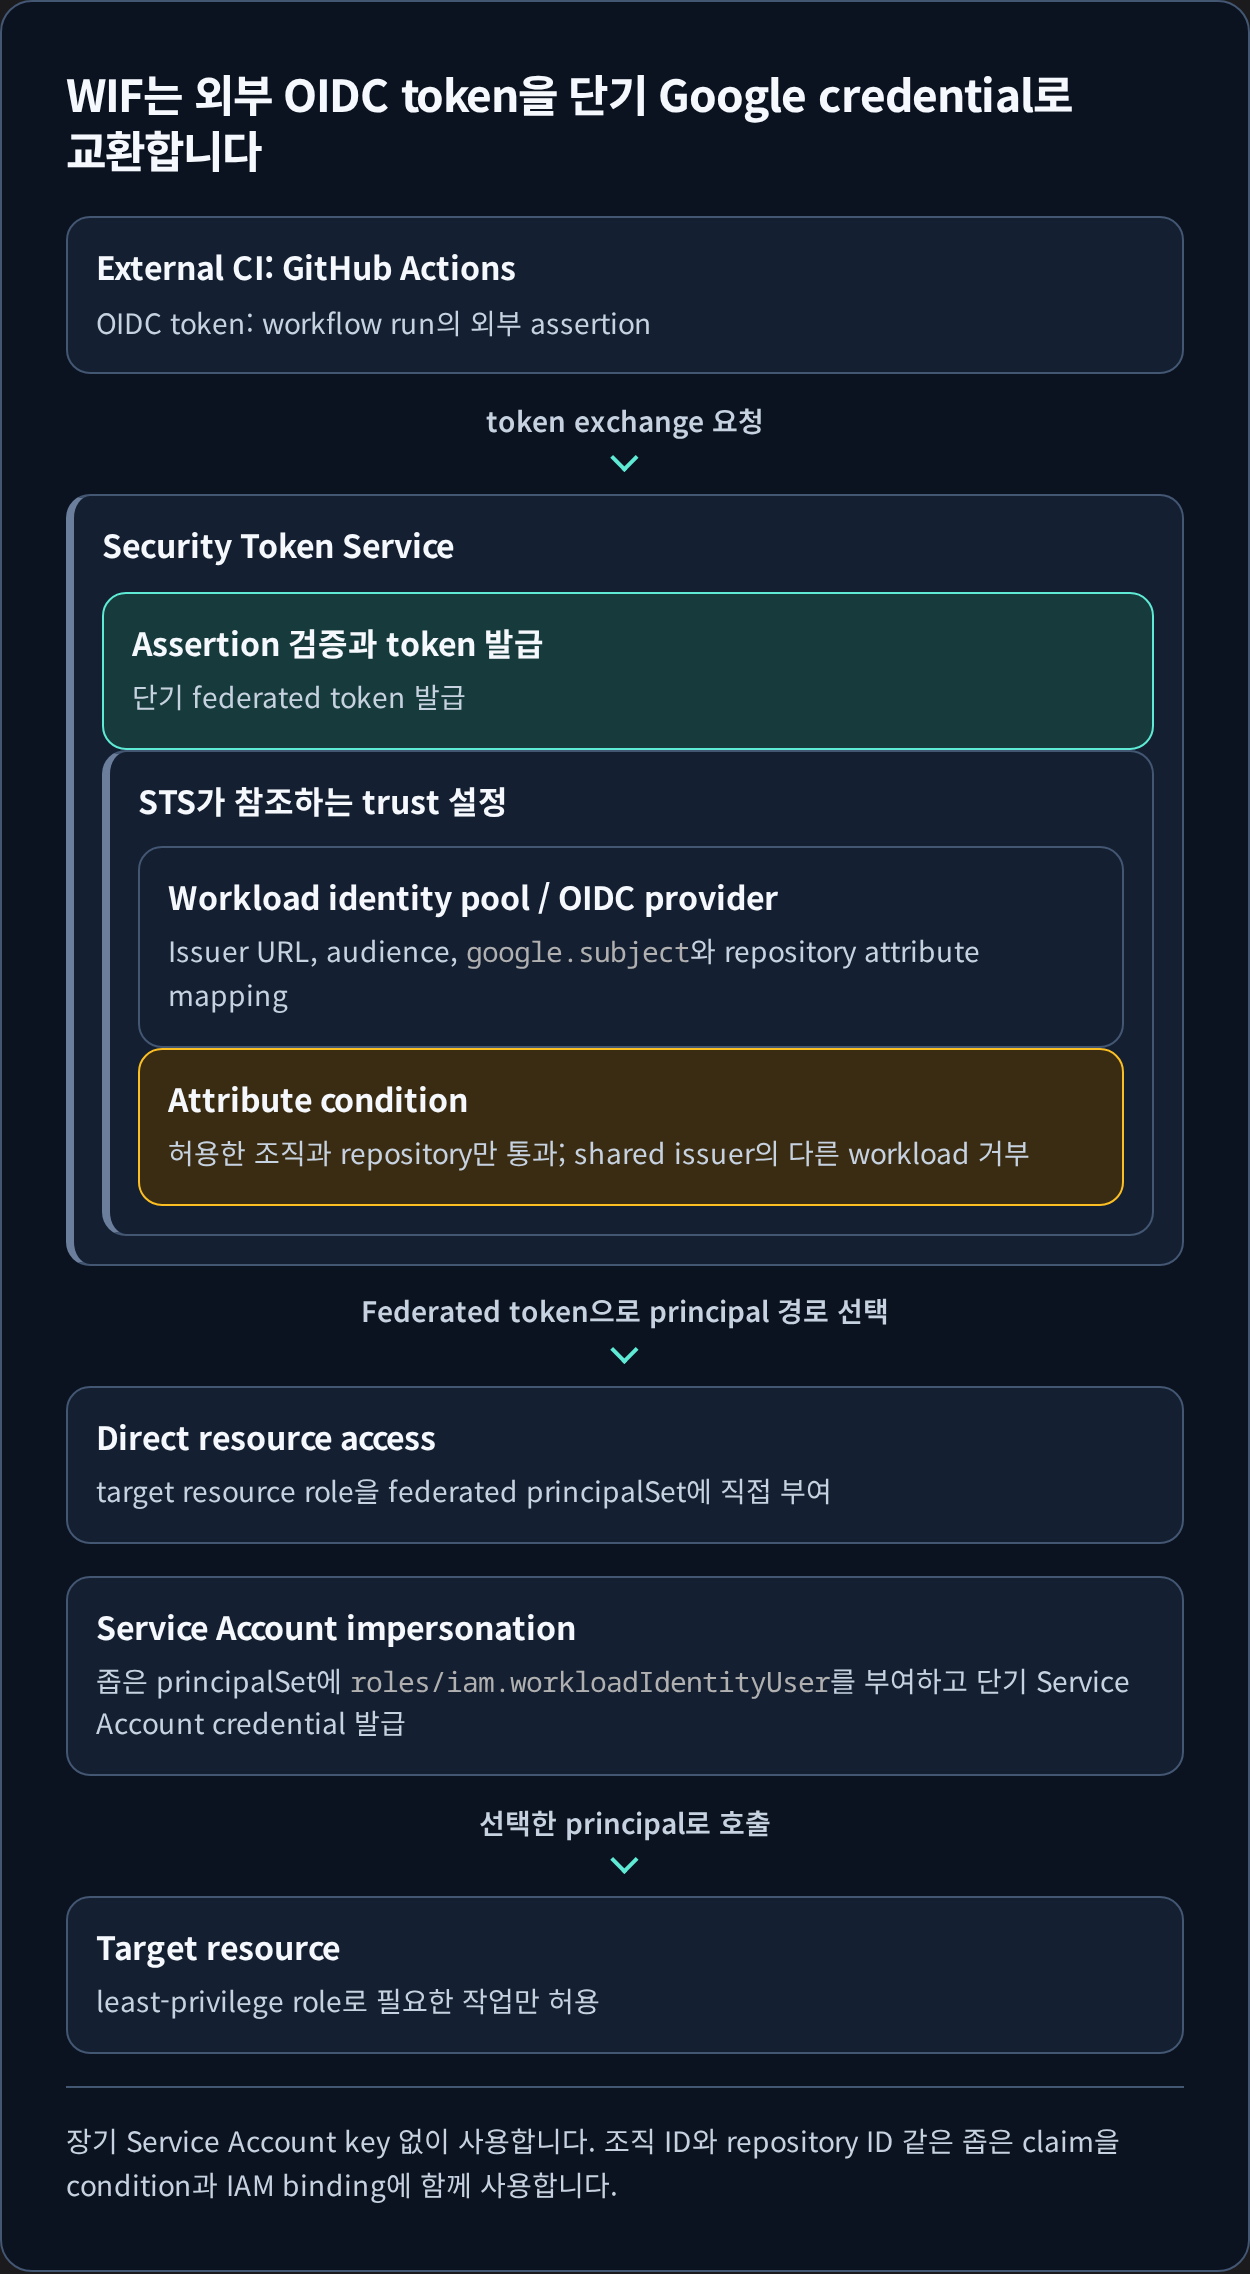This screenshot has height=2274, width=1250.
Task: Click the chevron below token exchange 요청
Action: [624, 463]
